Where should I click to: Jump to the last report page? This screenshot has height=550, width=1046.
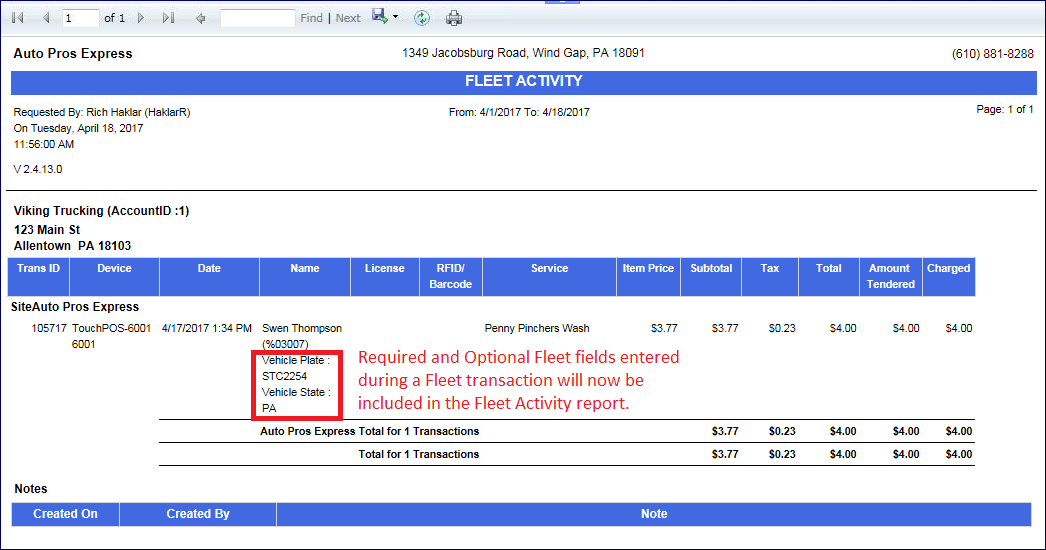[168, 18]
